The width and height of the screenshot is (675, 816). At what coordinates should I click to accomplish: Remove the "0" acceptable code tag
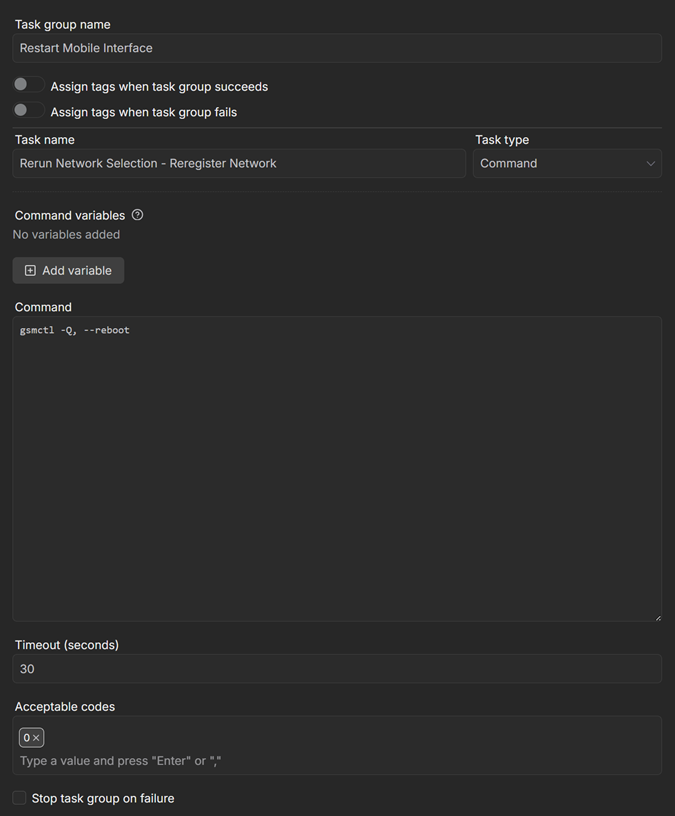37,738
